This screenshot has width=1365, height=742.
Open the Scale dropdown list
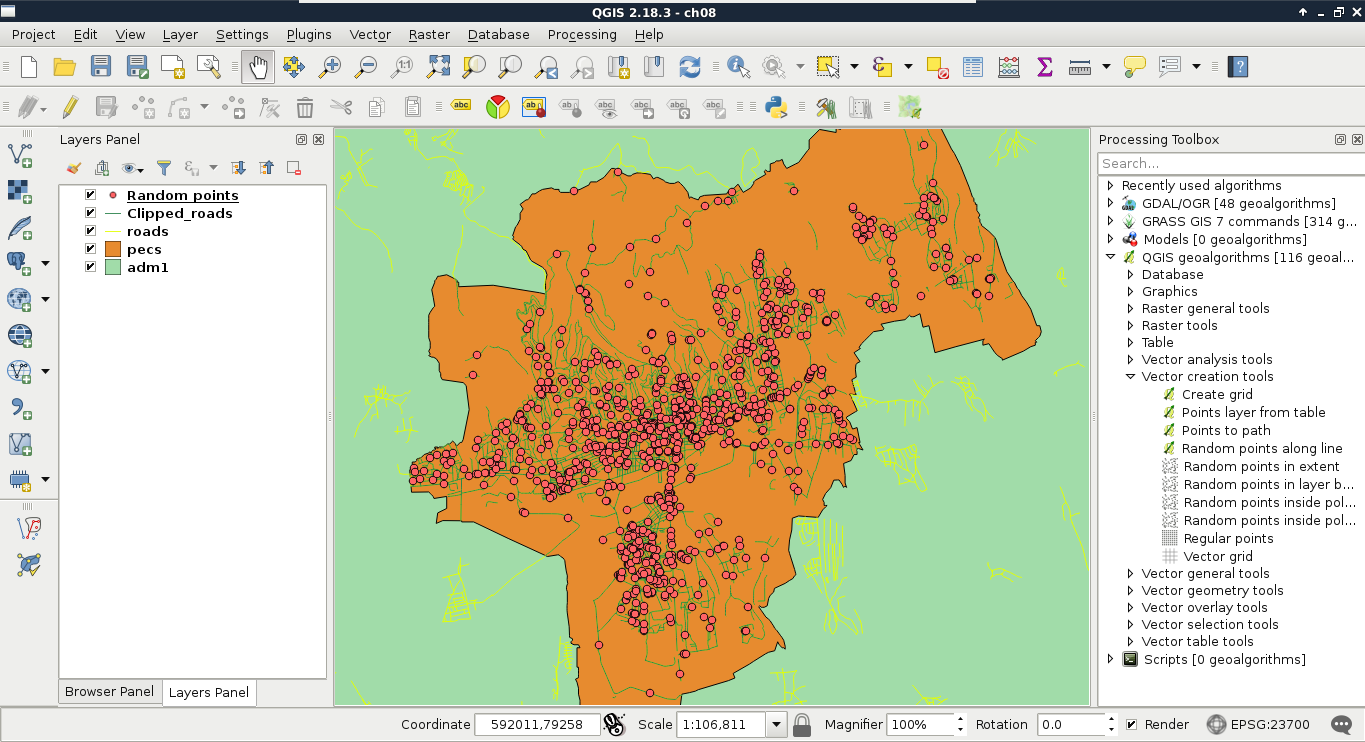(776, 725)
